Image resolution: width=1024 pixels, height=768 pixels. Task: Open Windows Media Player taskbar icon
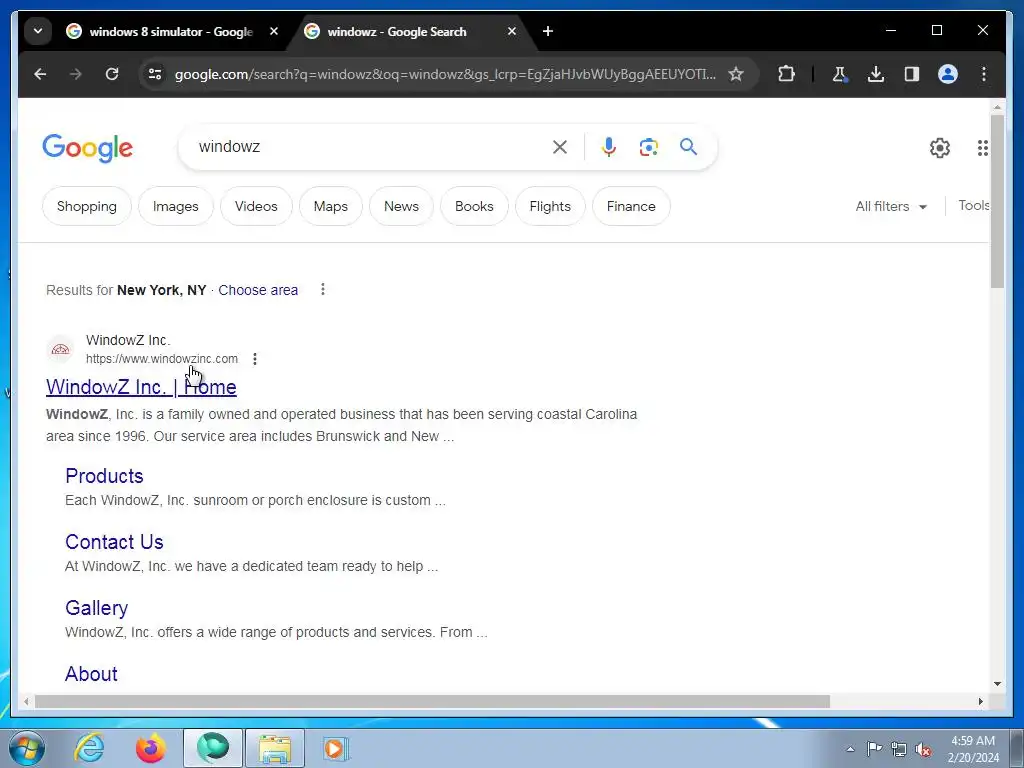tap(336, 748)
